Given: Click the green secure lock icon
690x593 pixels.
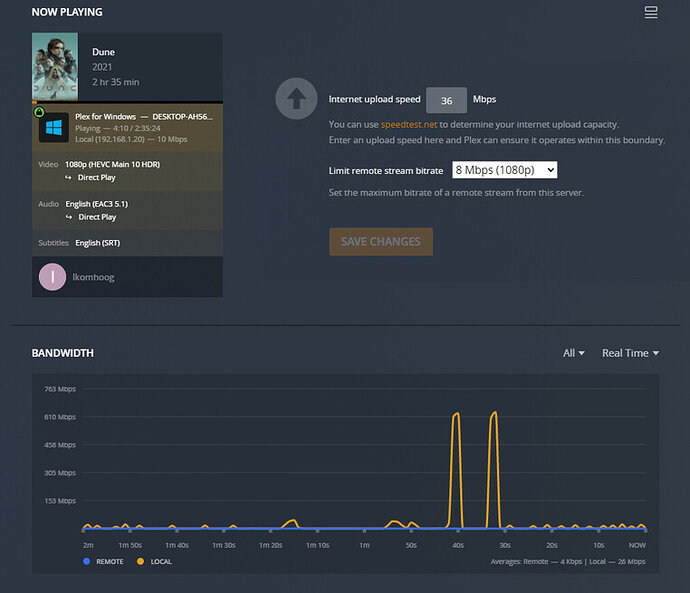Looking at the screenshot, I should pyautogui.click(x=39, y=112).
